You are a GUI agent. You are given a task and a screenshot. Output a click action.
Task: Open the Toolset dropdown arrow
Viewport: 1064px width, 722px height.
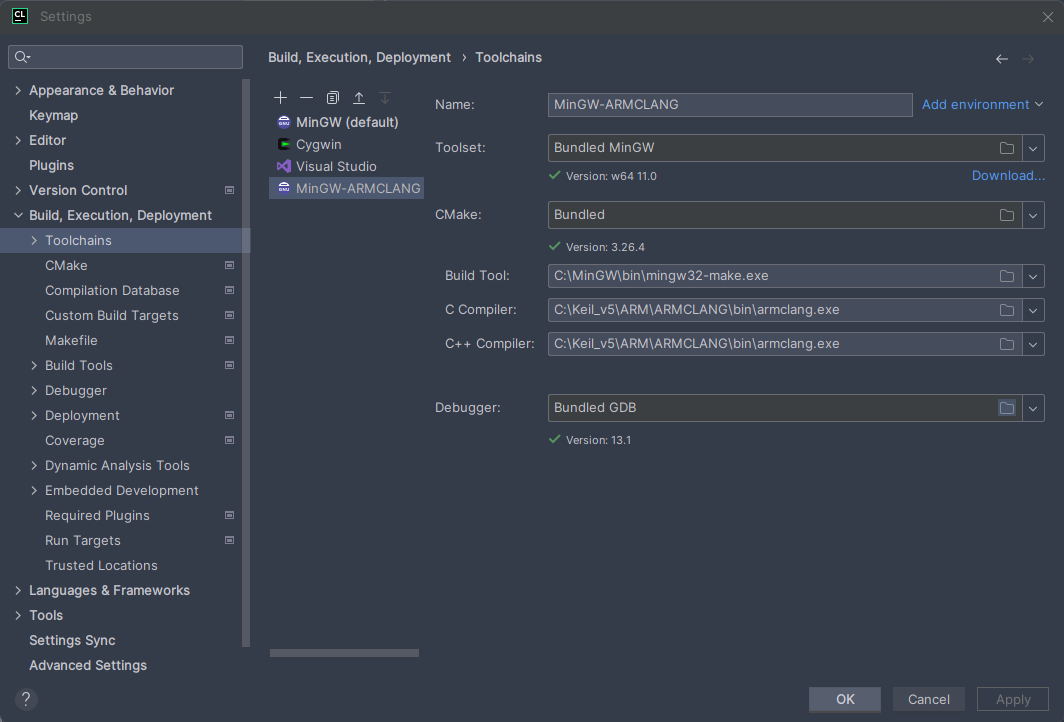[x=1033, y=148]
